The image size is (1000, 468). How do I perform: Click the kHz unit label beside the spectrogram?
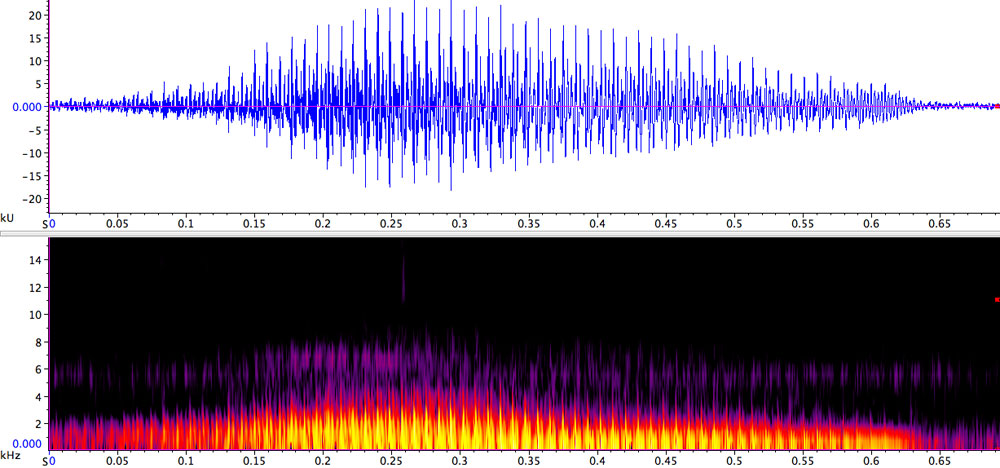click(x=10, y=454)
